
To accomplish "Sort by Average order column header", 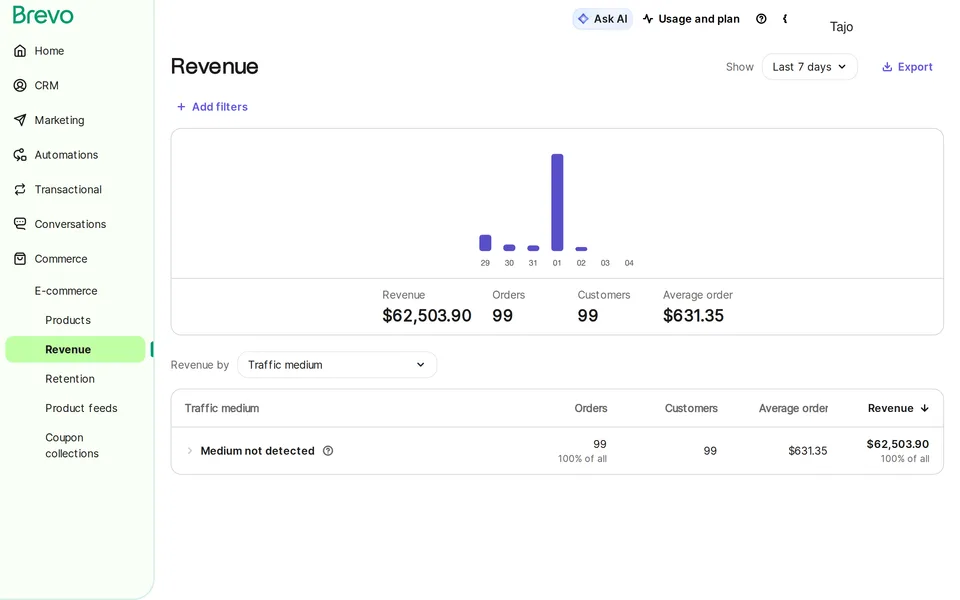I will click(x=793, y=408).
